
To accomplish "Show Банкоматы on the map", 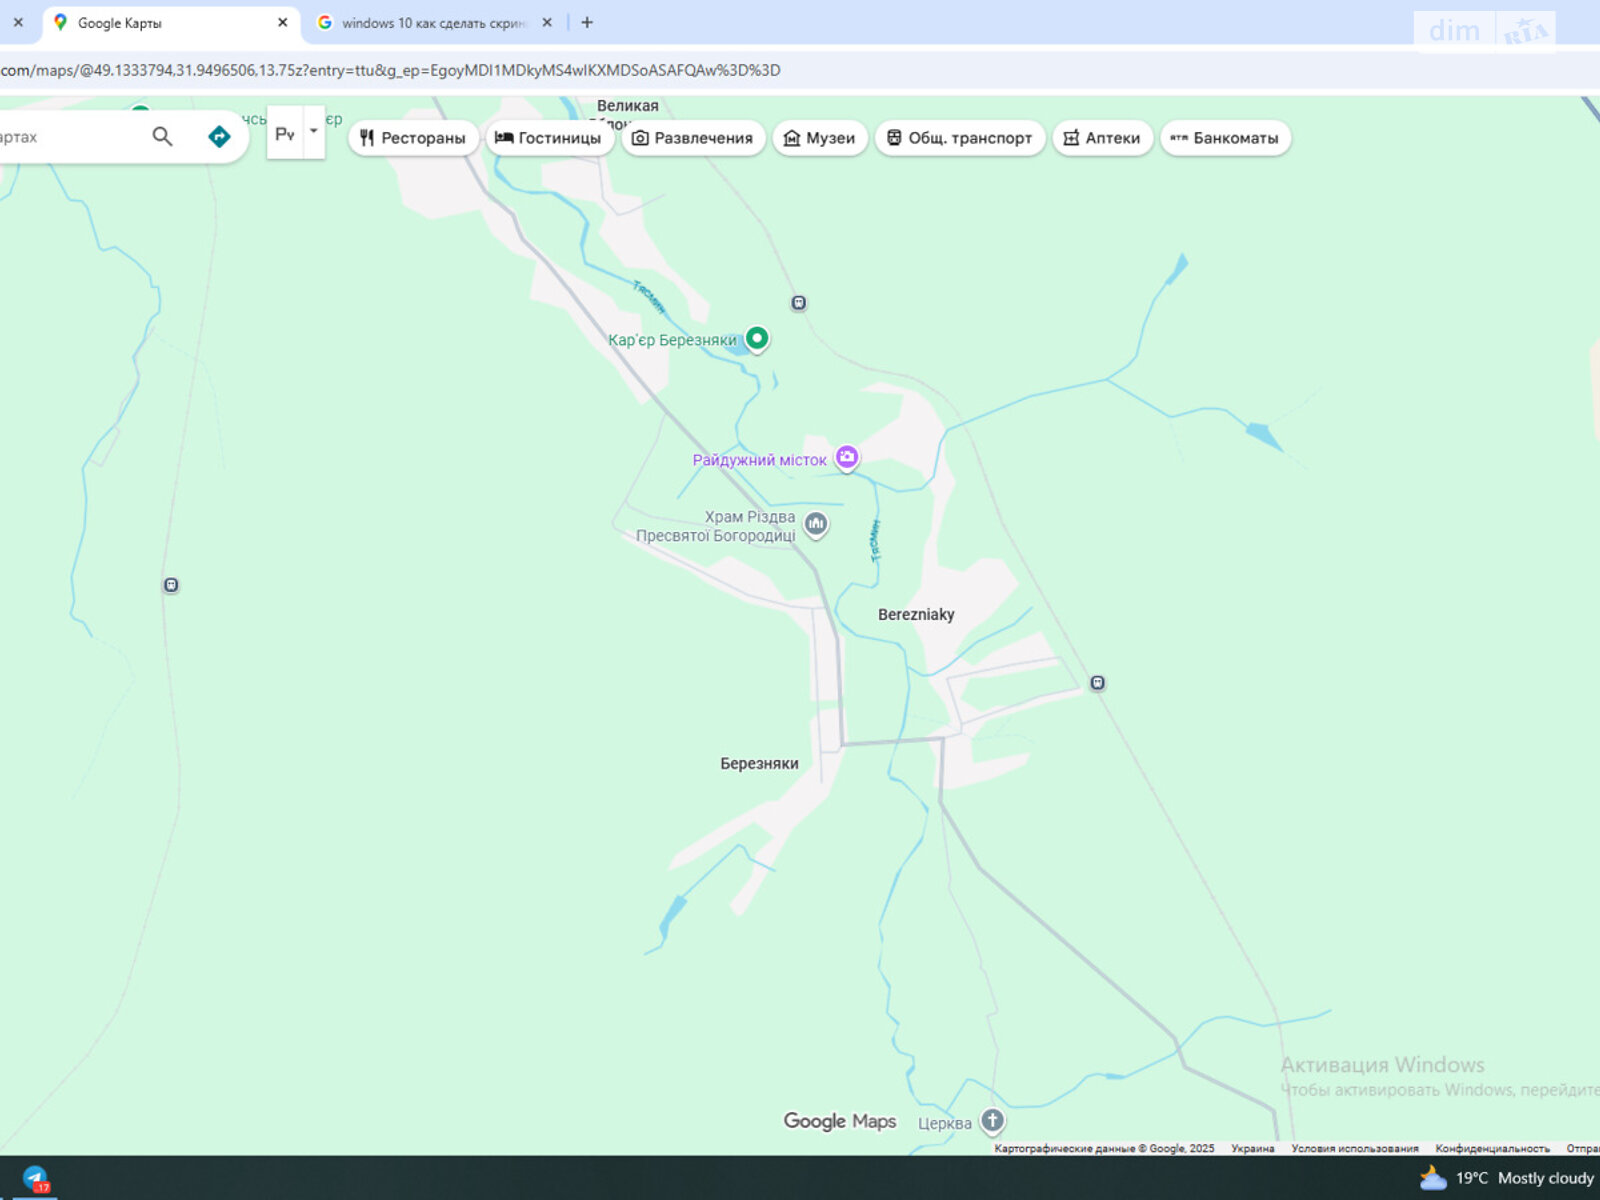I will [x=1225, y=138].
